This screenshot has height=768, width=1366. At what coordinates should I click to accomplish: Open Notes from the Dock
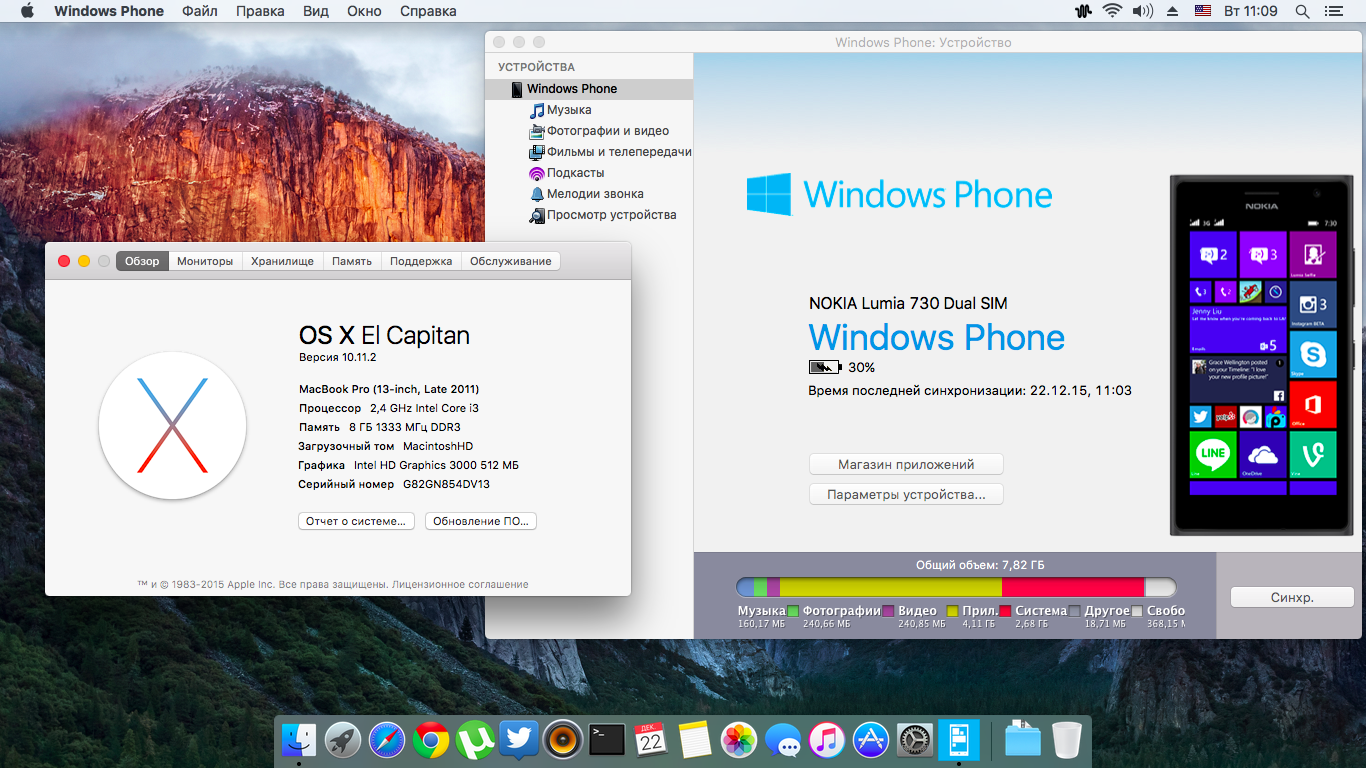695,740
